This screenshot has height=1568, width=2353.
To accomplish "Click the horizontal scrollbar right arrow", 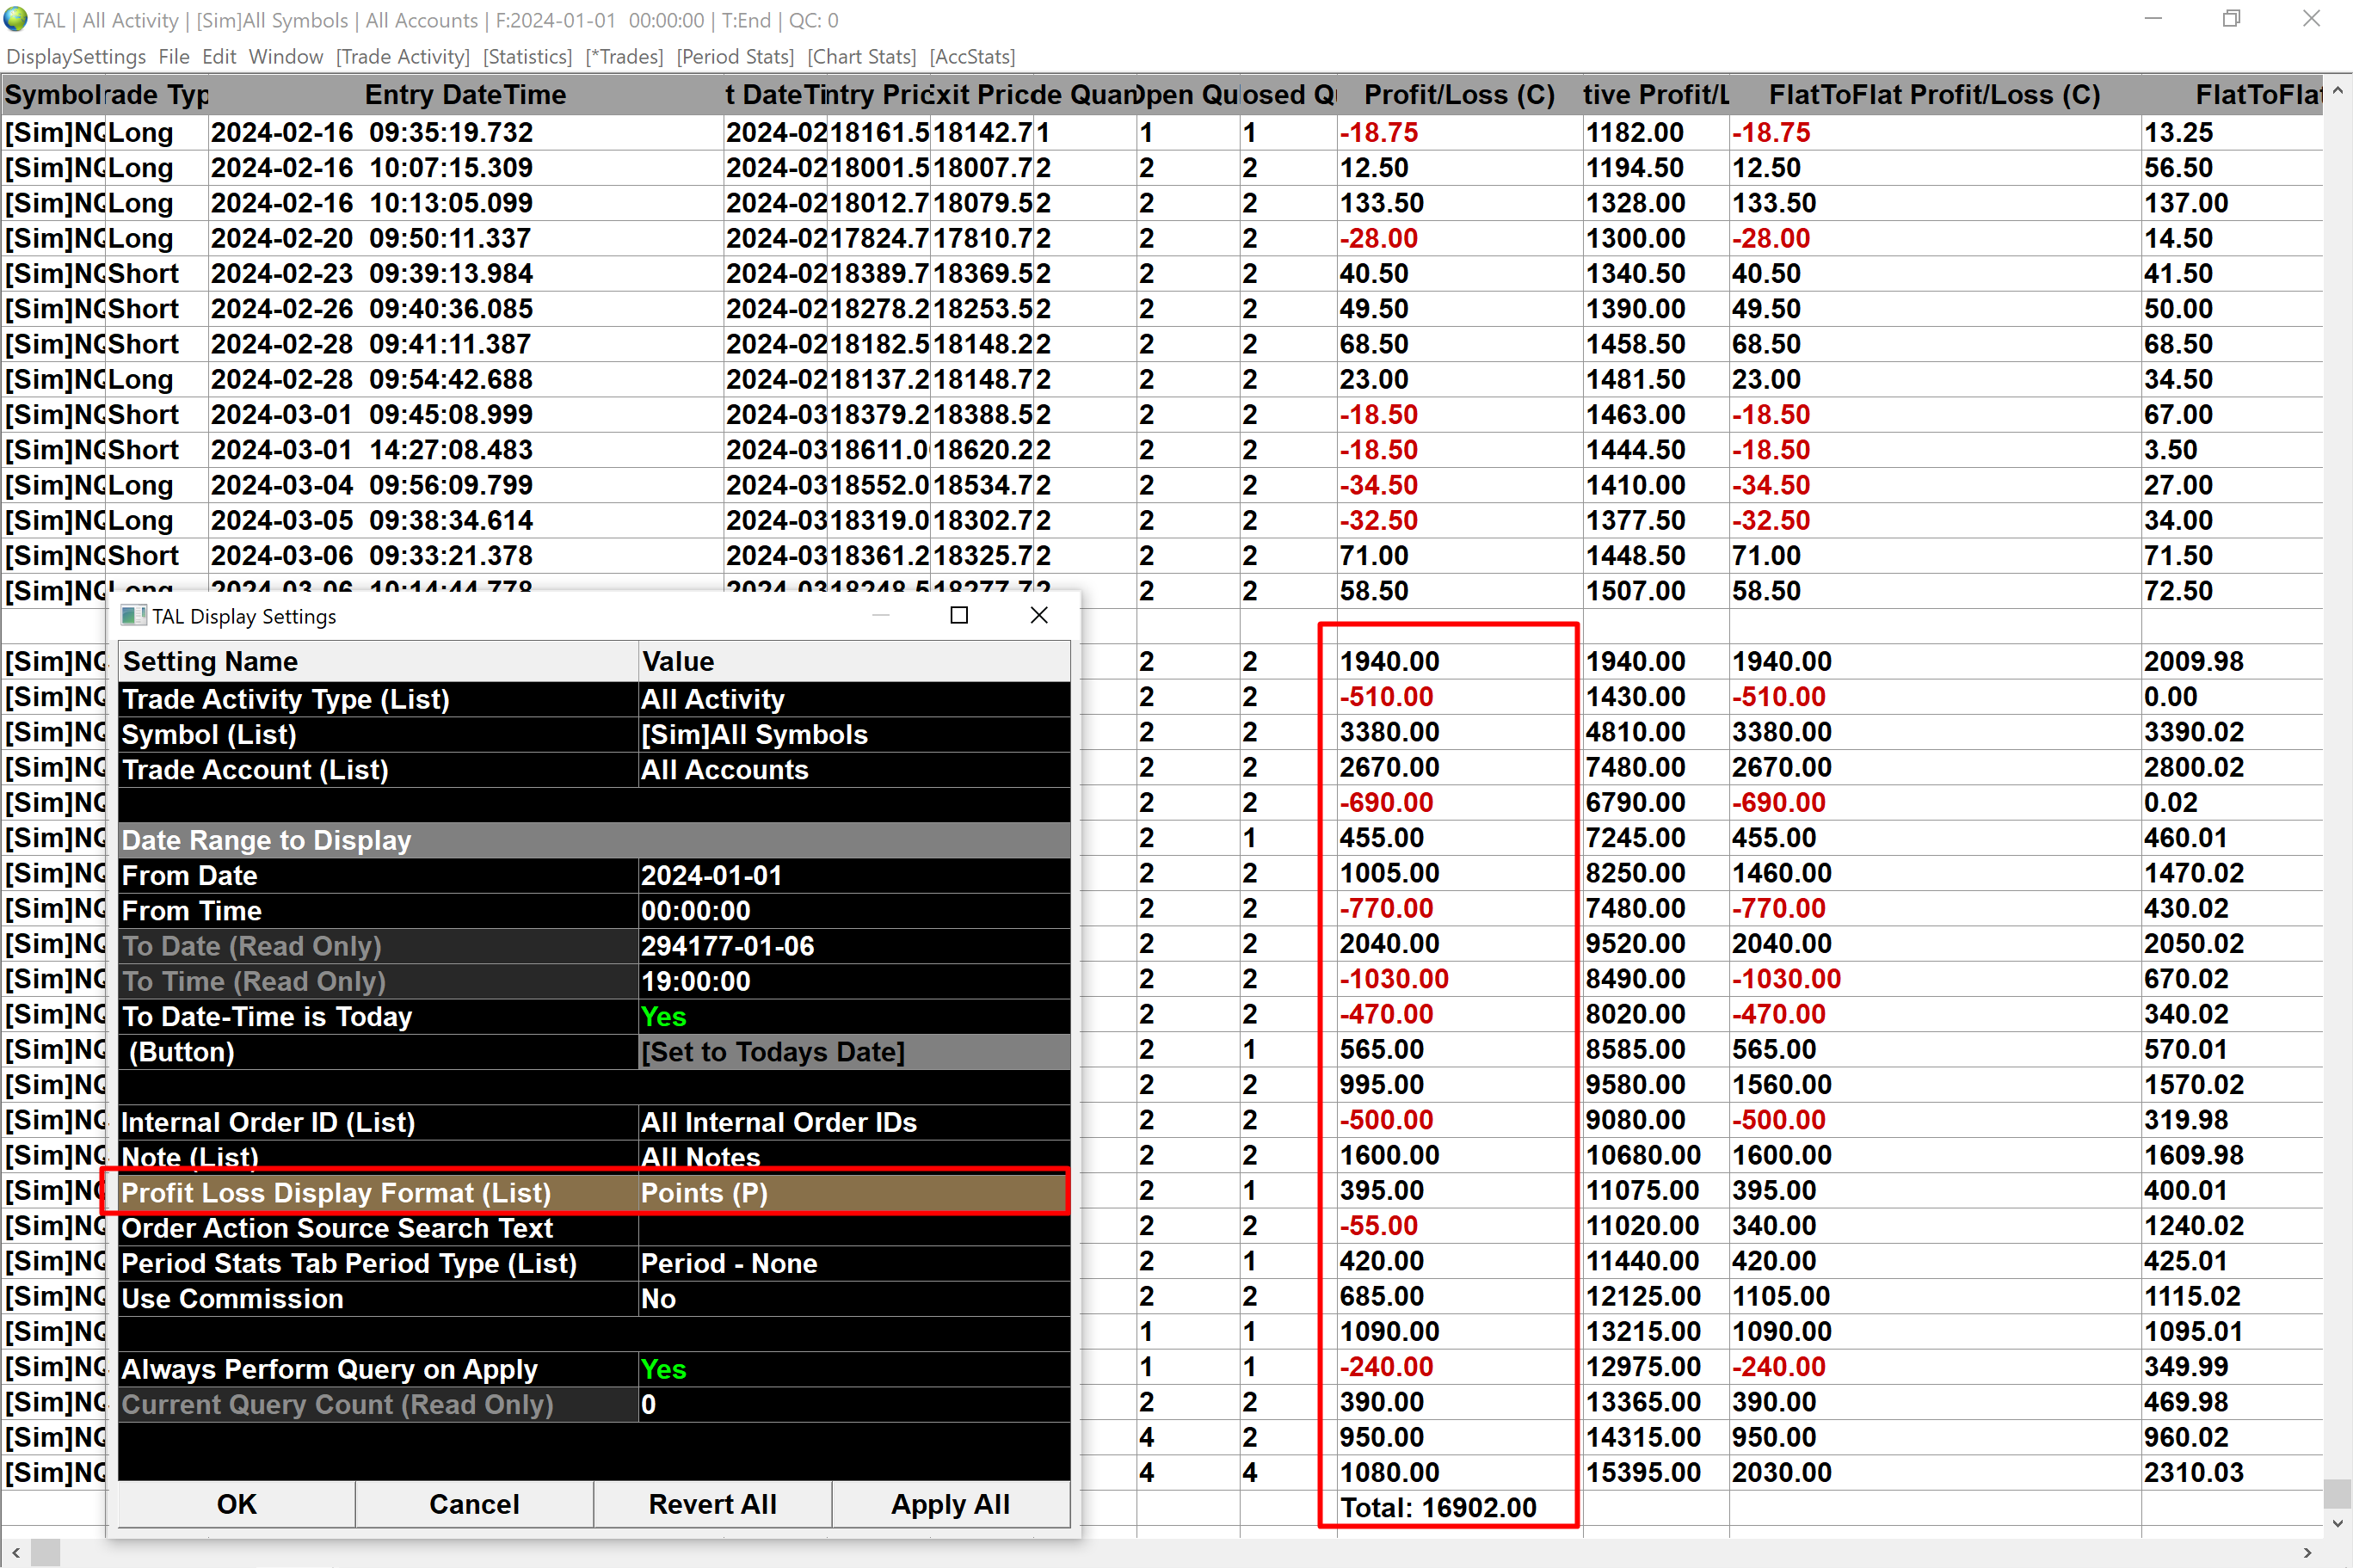I will [2308, 1553].
